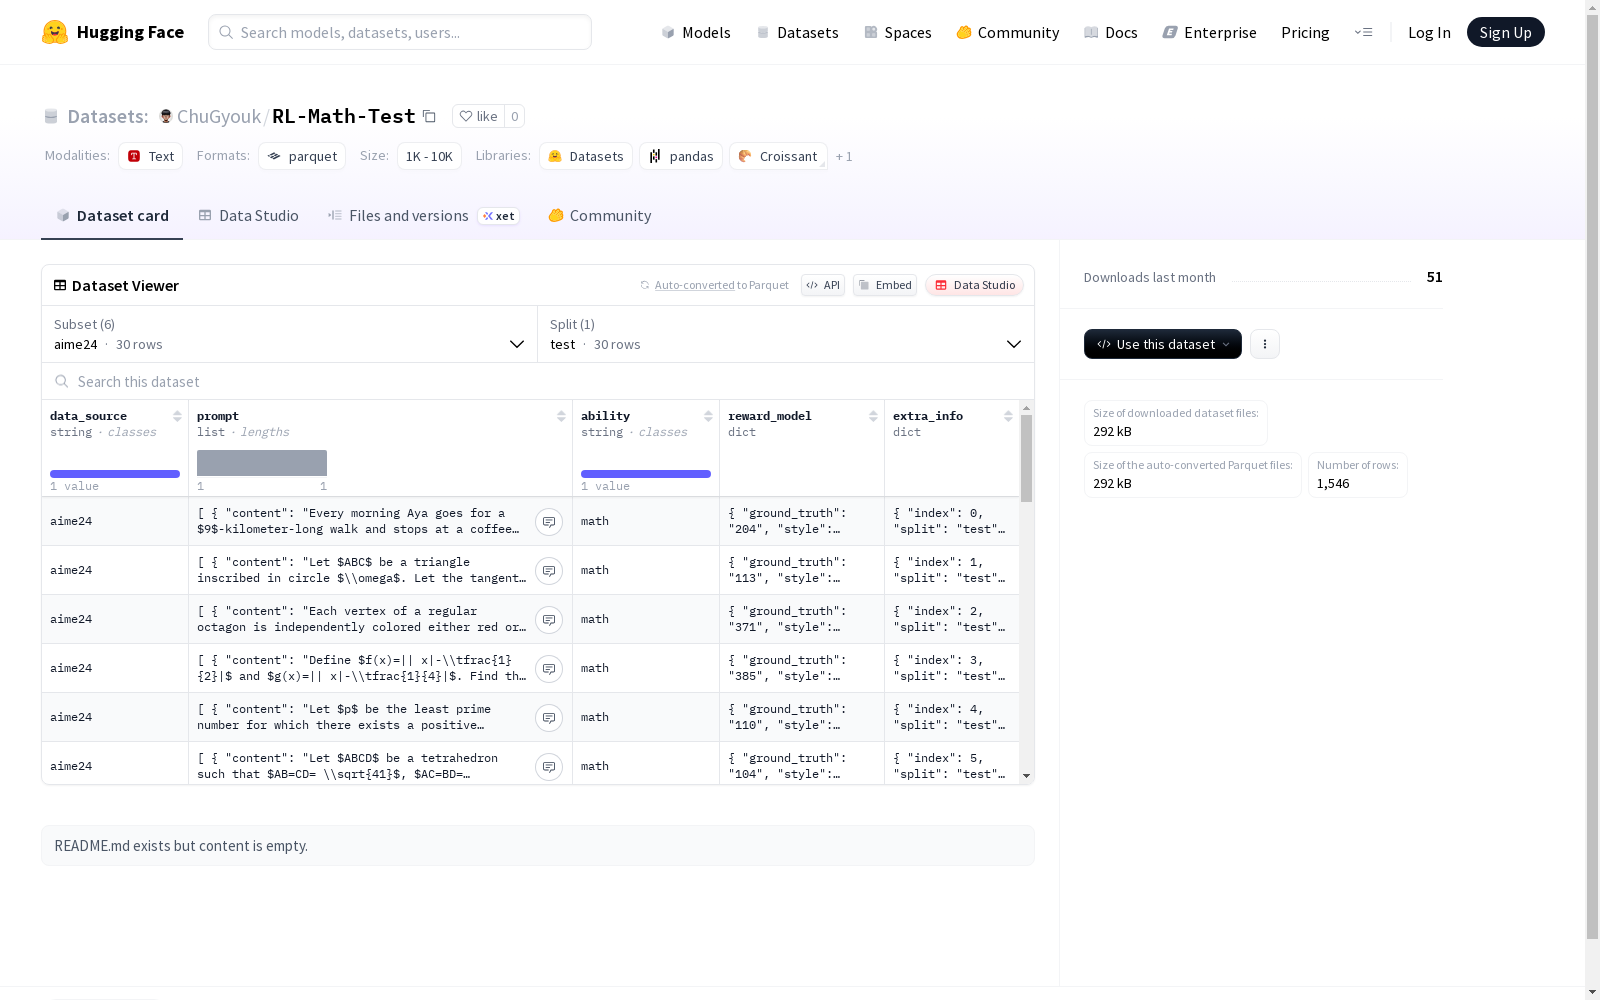Image resolution: width=1600 pixels, height=1000 pixels.
Task: Open Datasets in top navigation
Action: [797, 32]
